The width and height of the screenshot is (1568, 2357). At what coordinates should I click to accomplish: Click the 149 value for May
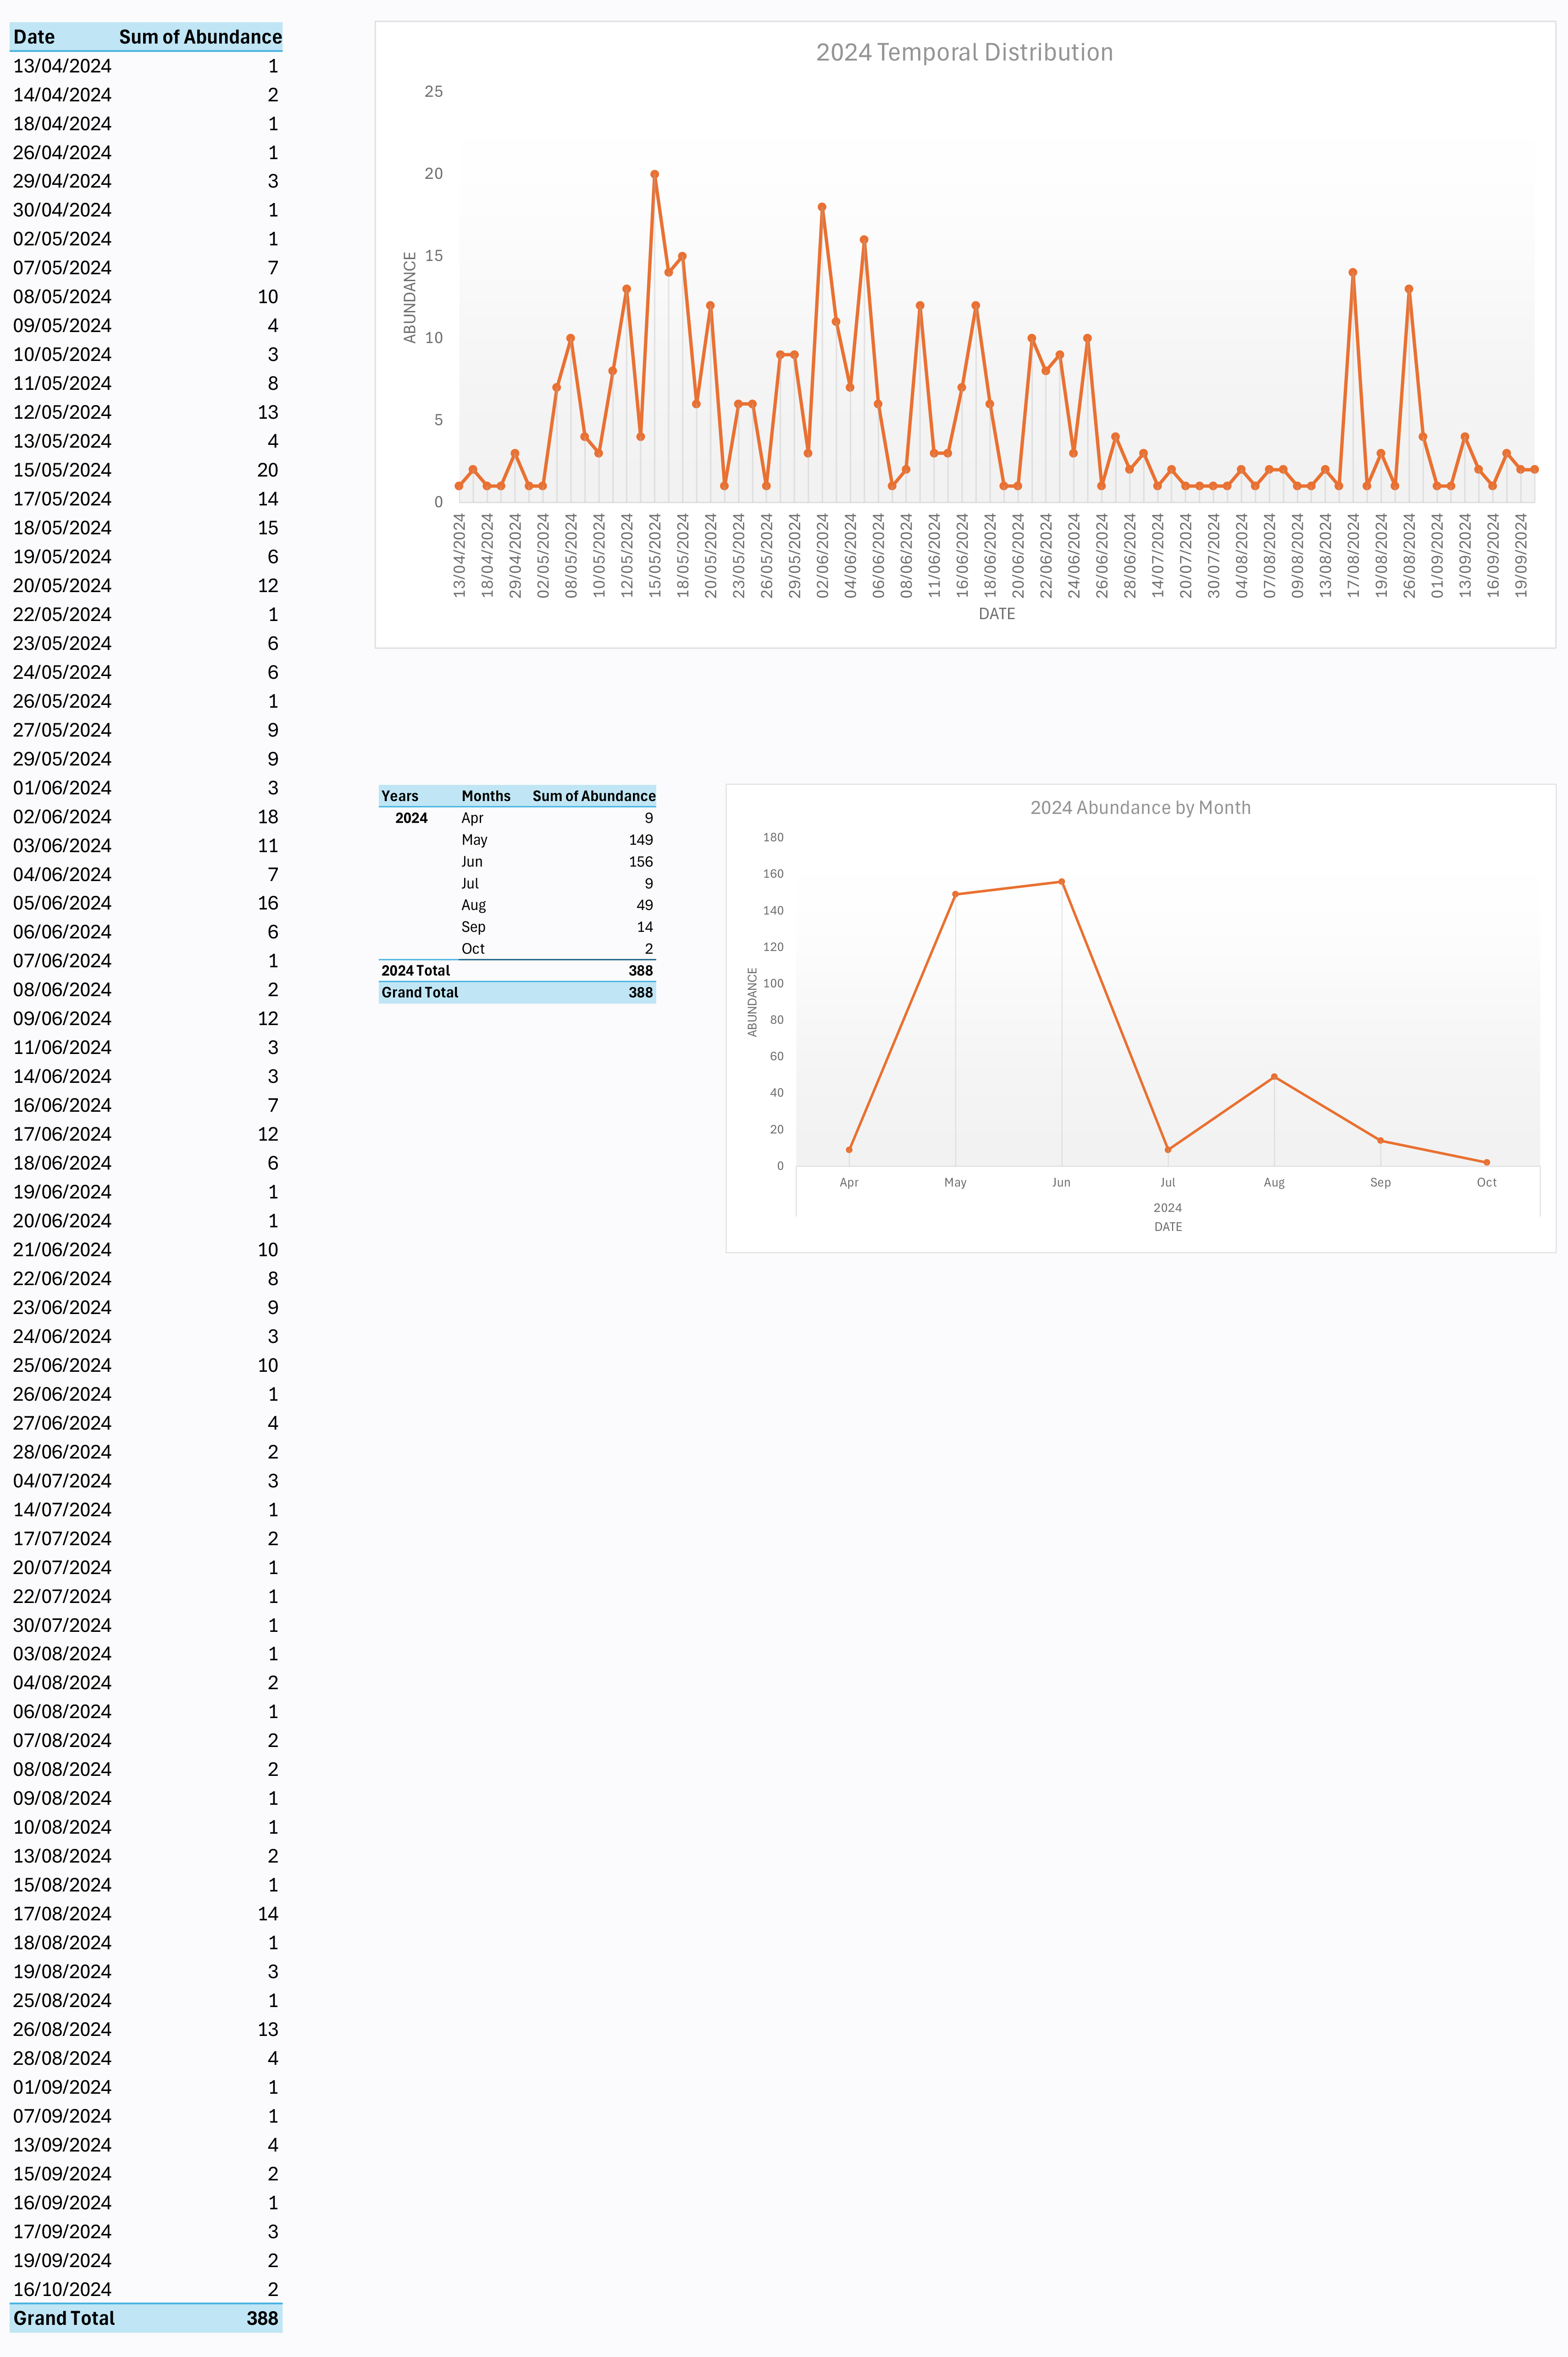click(x=641, y=840)
